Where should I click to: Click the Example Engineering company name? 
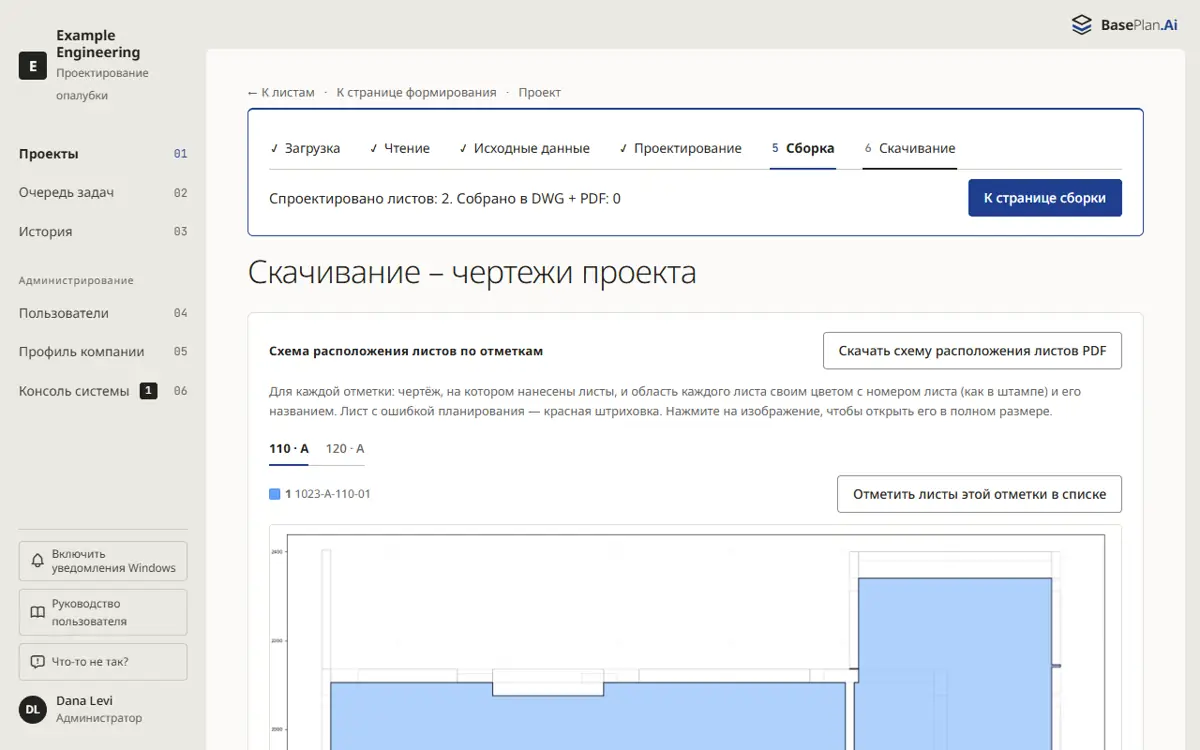point(98,44)
